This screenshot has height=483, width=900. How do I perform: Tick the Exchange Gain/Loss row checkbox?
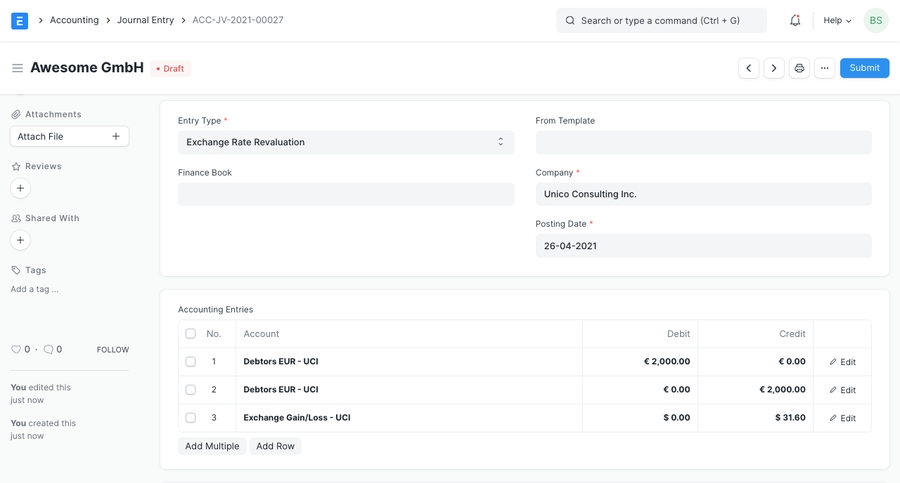click(190, 418)
